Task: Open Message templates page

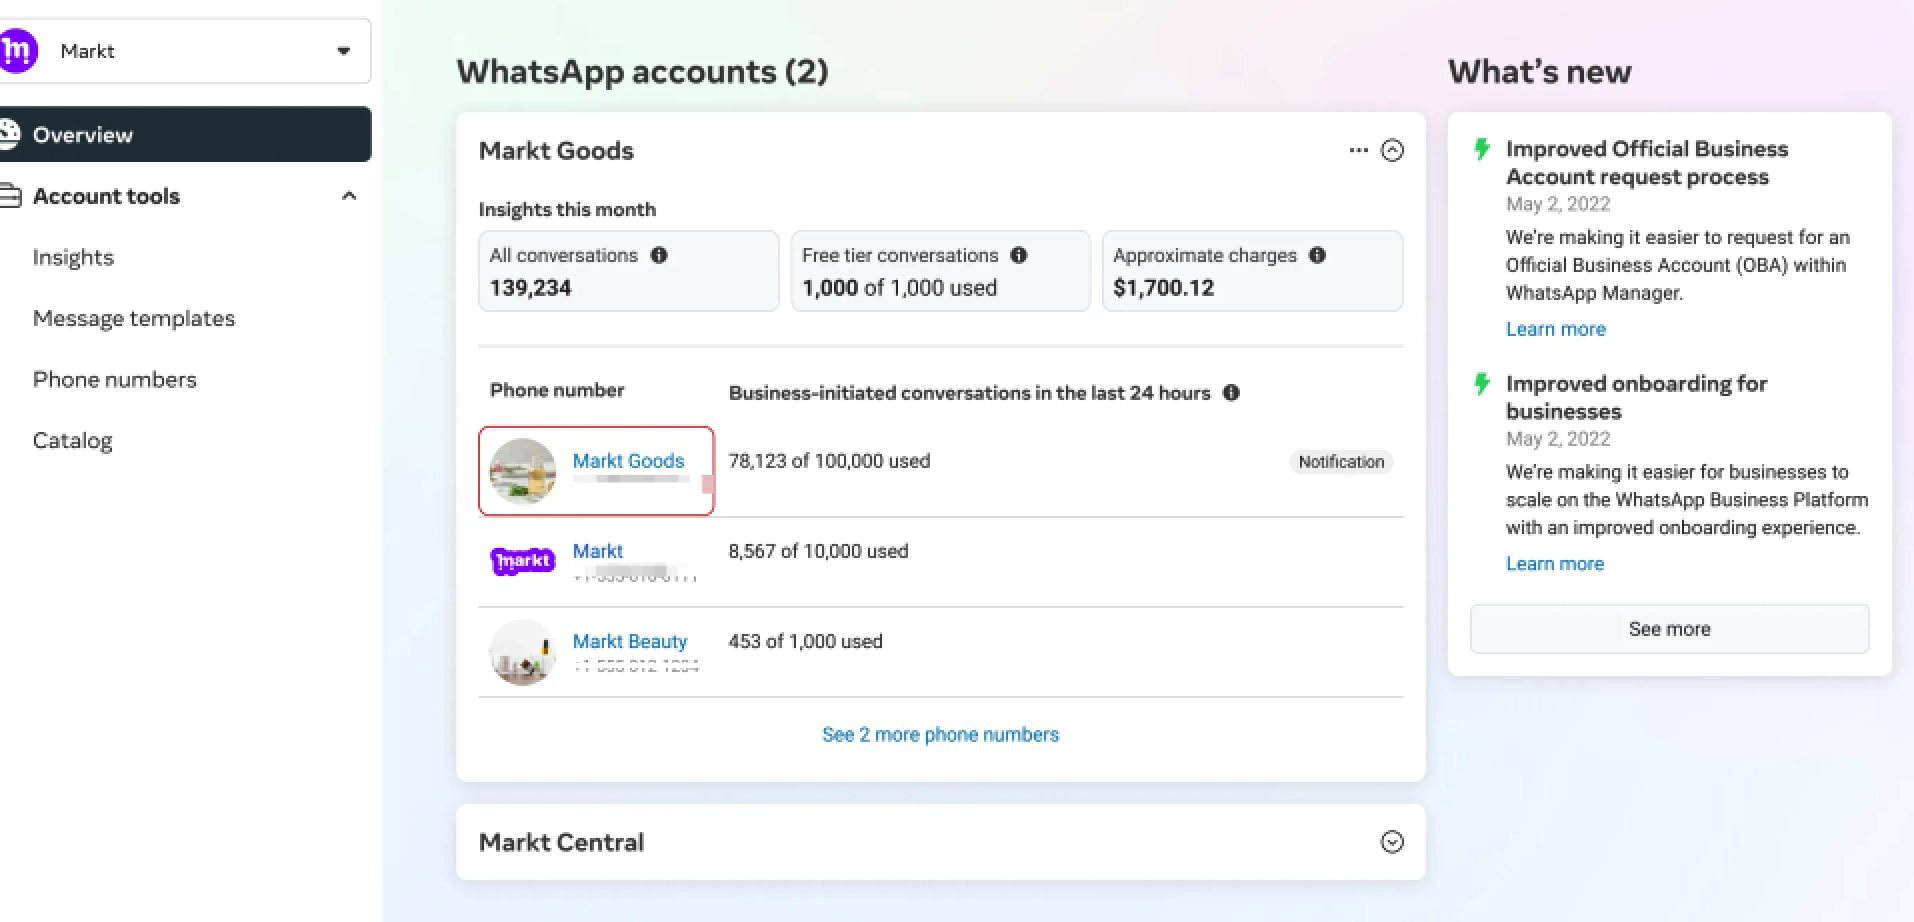Action: click(134, 318)
